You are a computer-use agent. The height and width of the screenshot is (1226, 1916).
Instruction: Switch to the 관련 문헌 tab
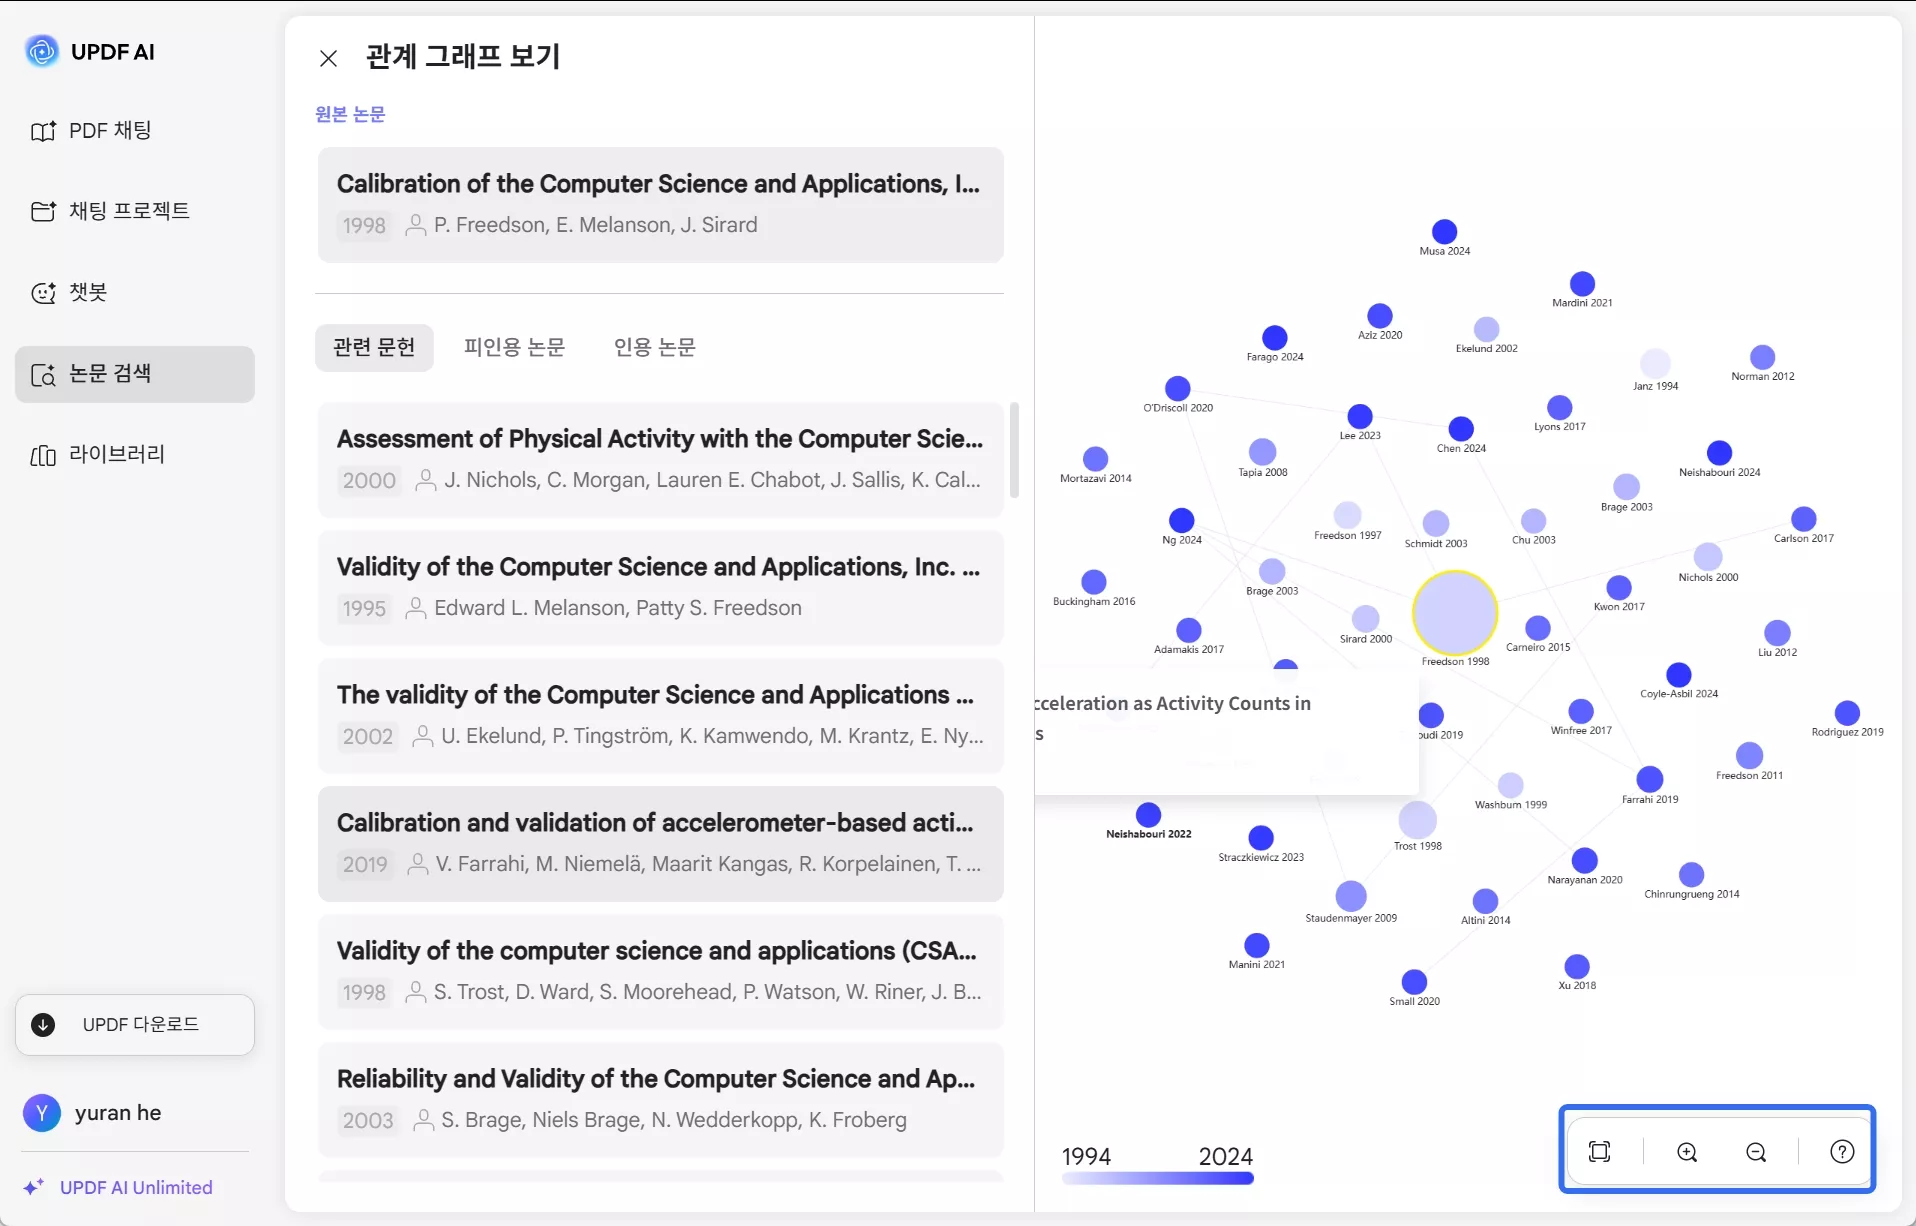coord(374,347)
